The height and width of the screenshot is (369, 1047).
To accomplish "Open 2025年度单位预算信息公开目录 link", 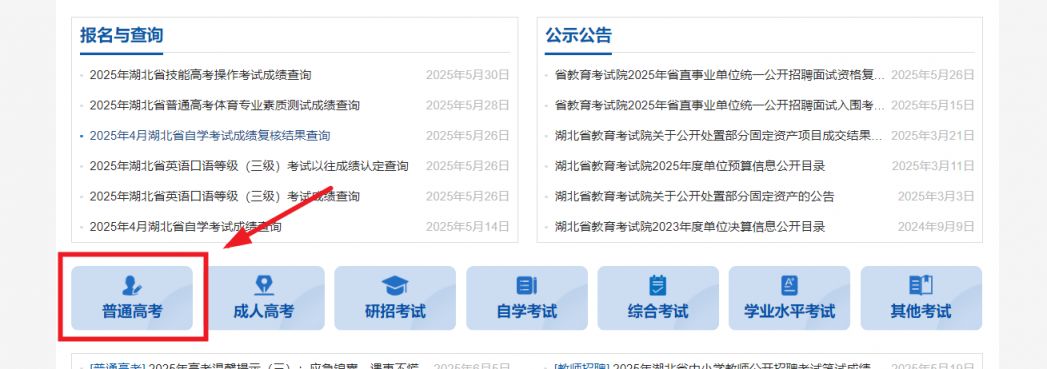I will click(690, 166).
